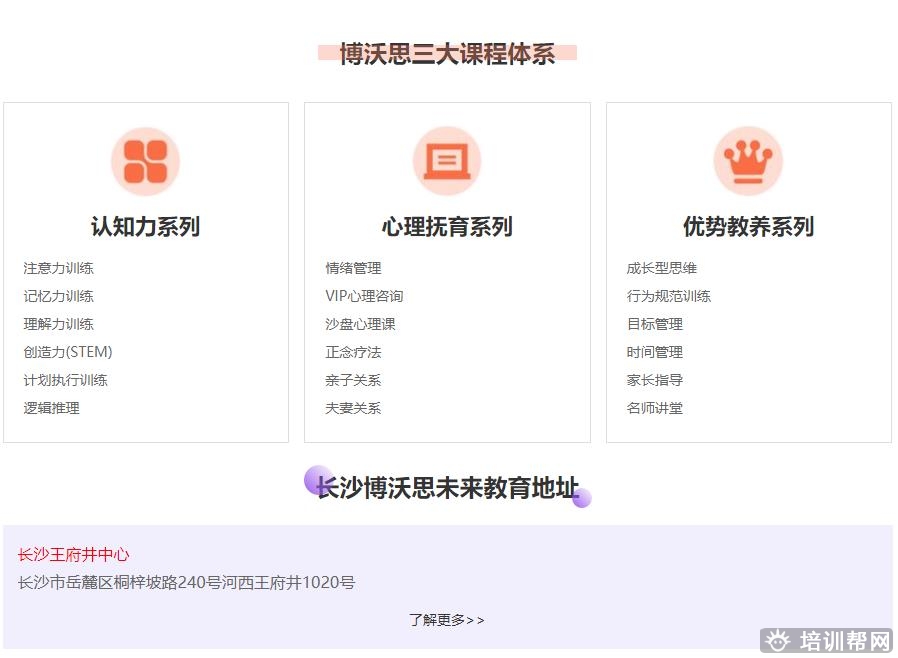Click the 优势教养系列 crown icon

748,161
